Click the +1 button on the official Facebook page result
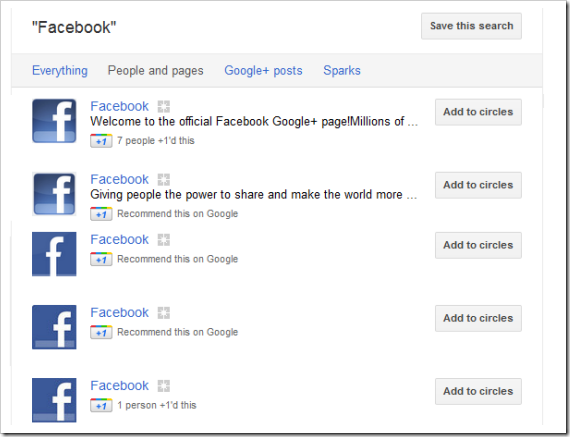Screen dimensions: 570x437 [x=101, y=141]
